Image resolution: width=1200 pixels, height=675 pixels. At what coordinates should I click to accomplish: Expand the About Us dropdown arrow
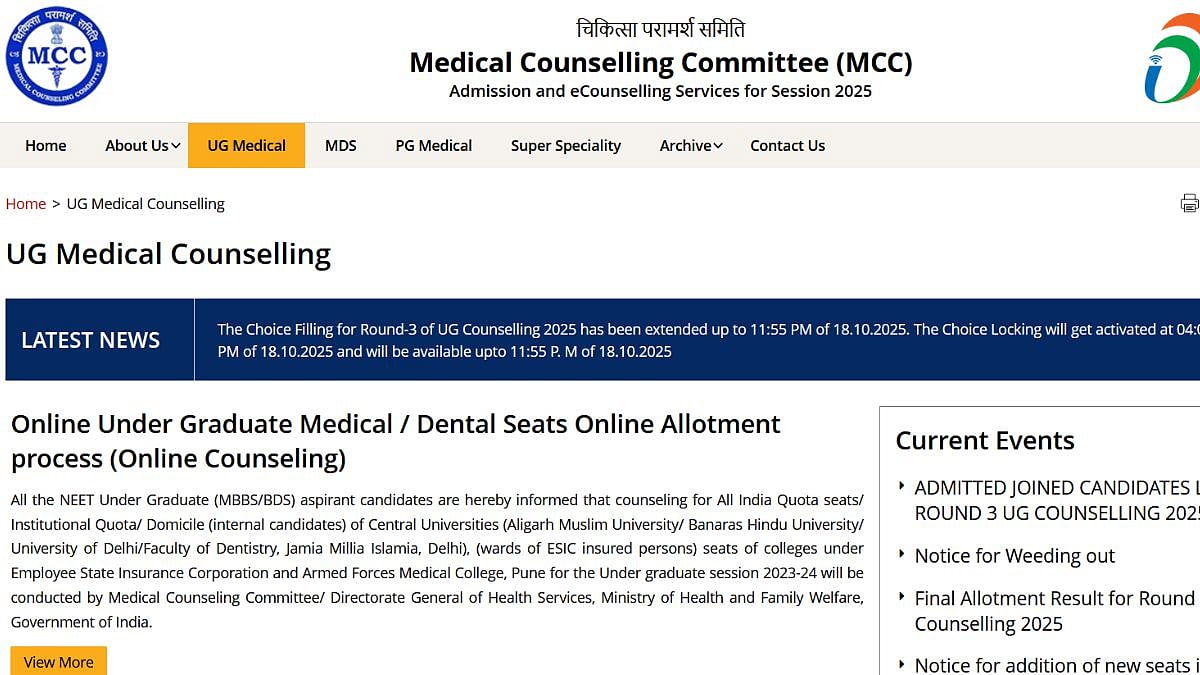(176, 146)
